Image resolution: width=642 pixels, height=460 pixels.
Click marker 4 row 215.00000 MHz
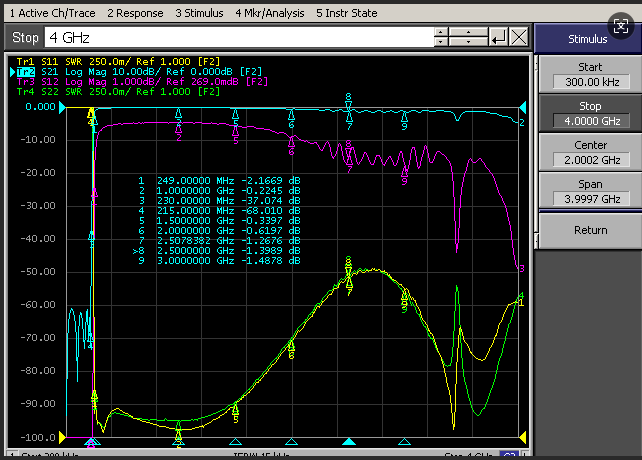pos(219,211)
